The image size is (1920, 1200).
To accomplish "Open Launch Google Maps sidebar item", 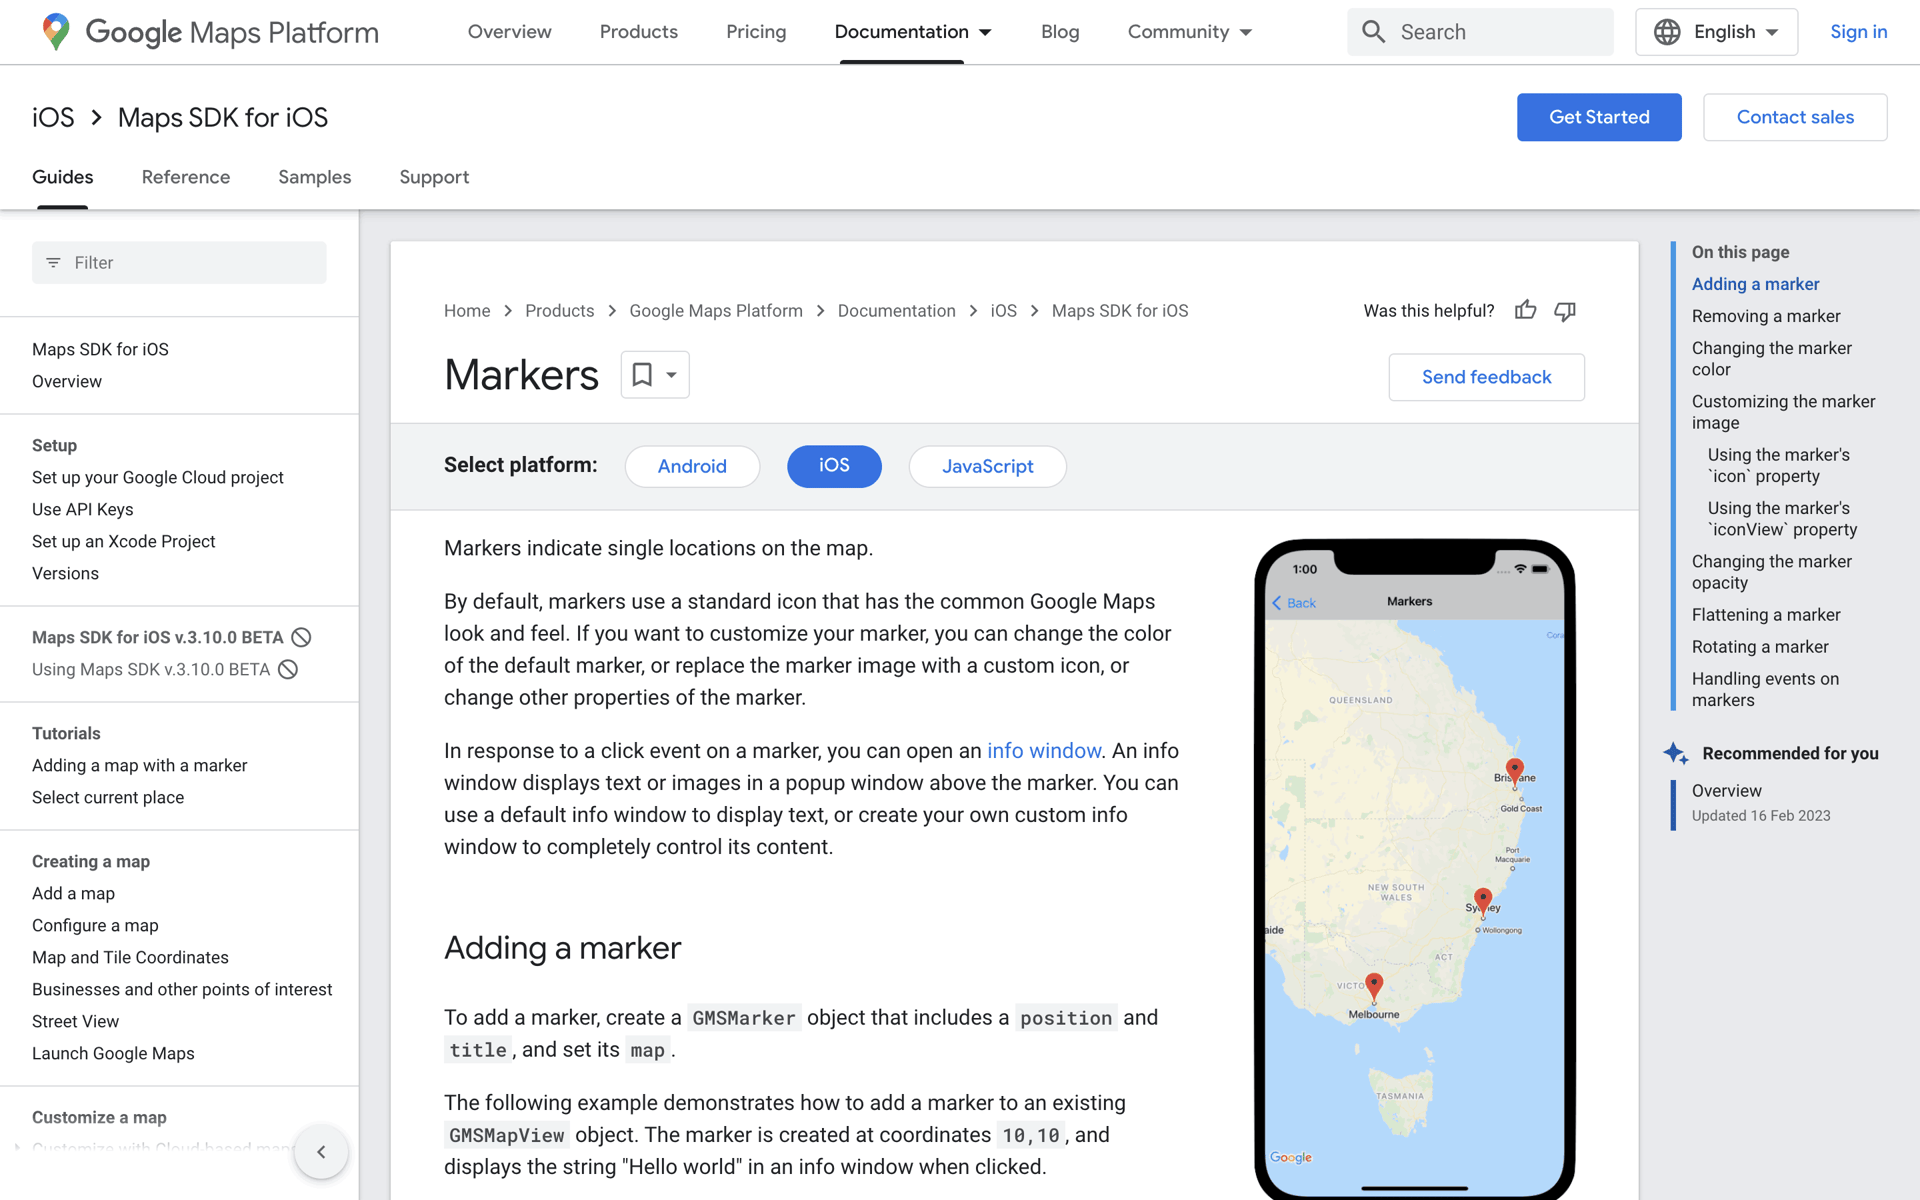I will point(113,1054).
